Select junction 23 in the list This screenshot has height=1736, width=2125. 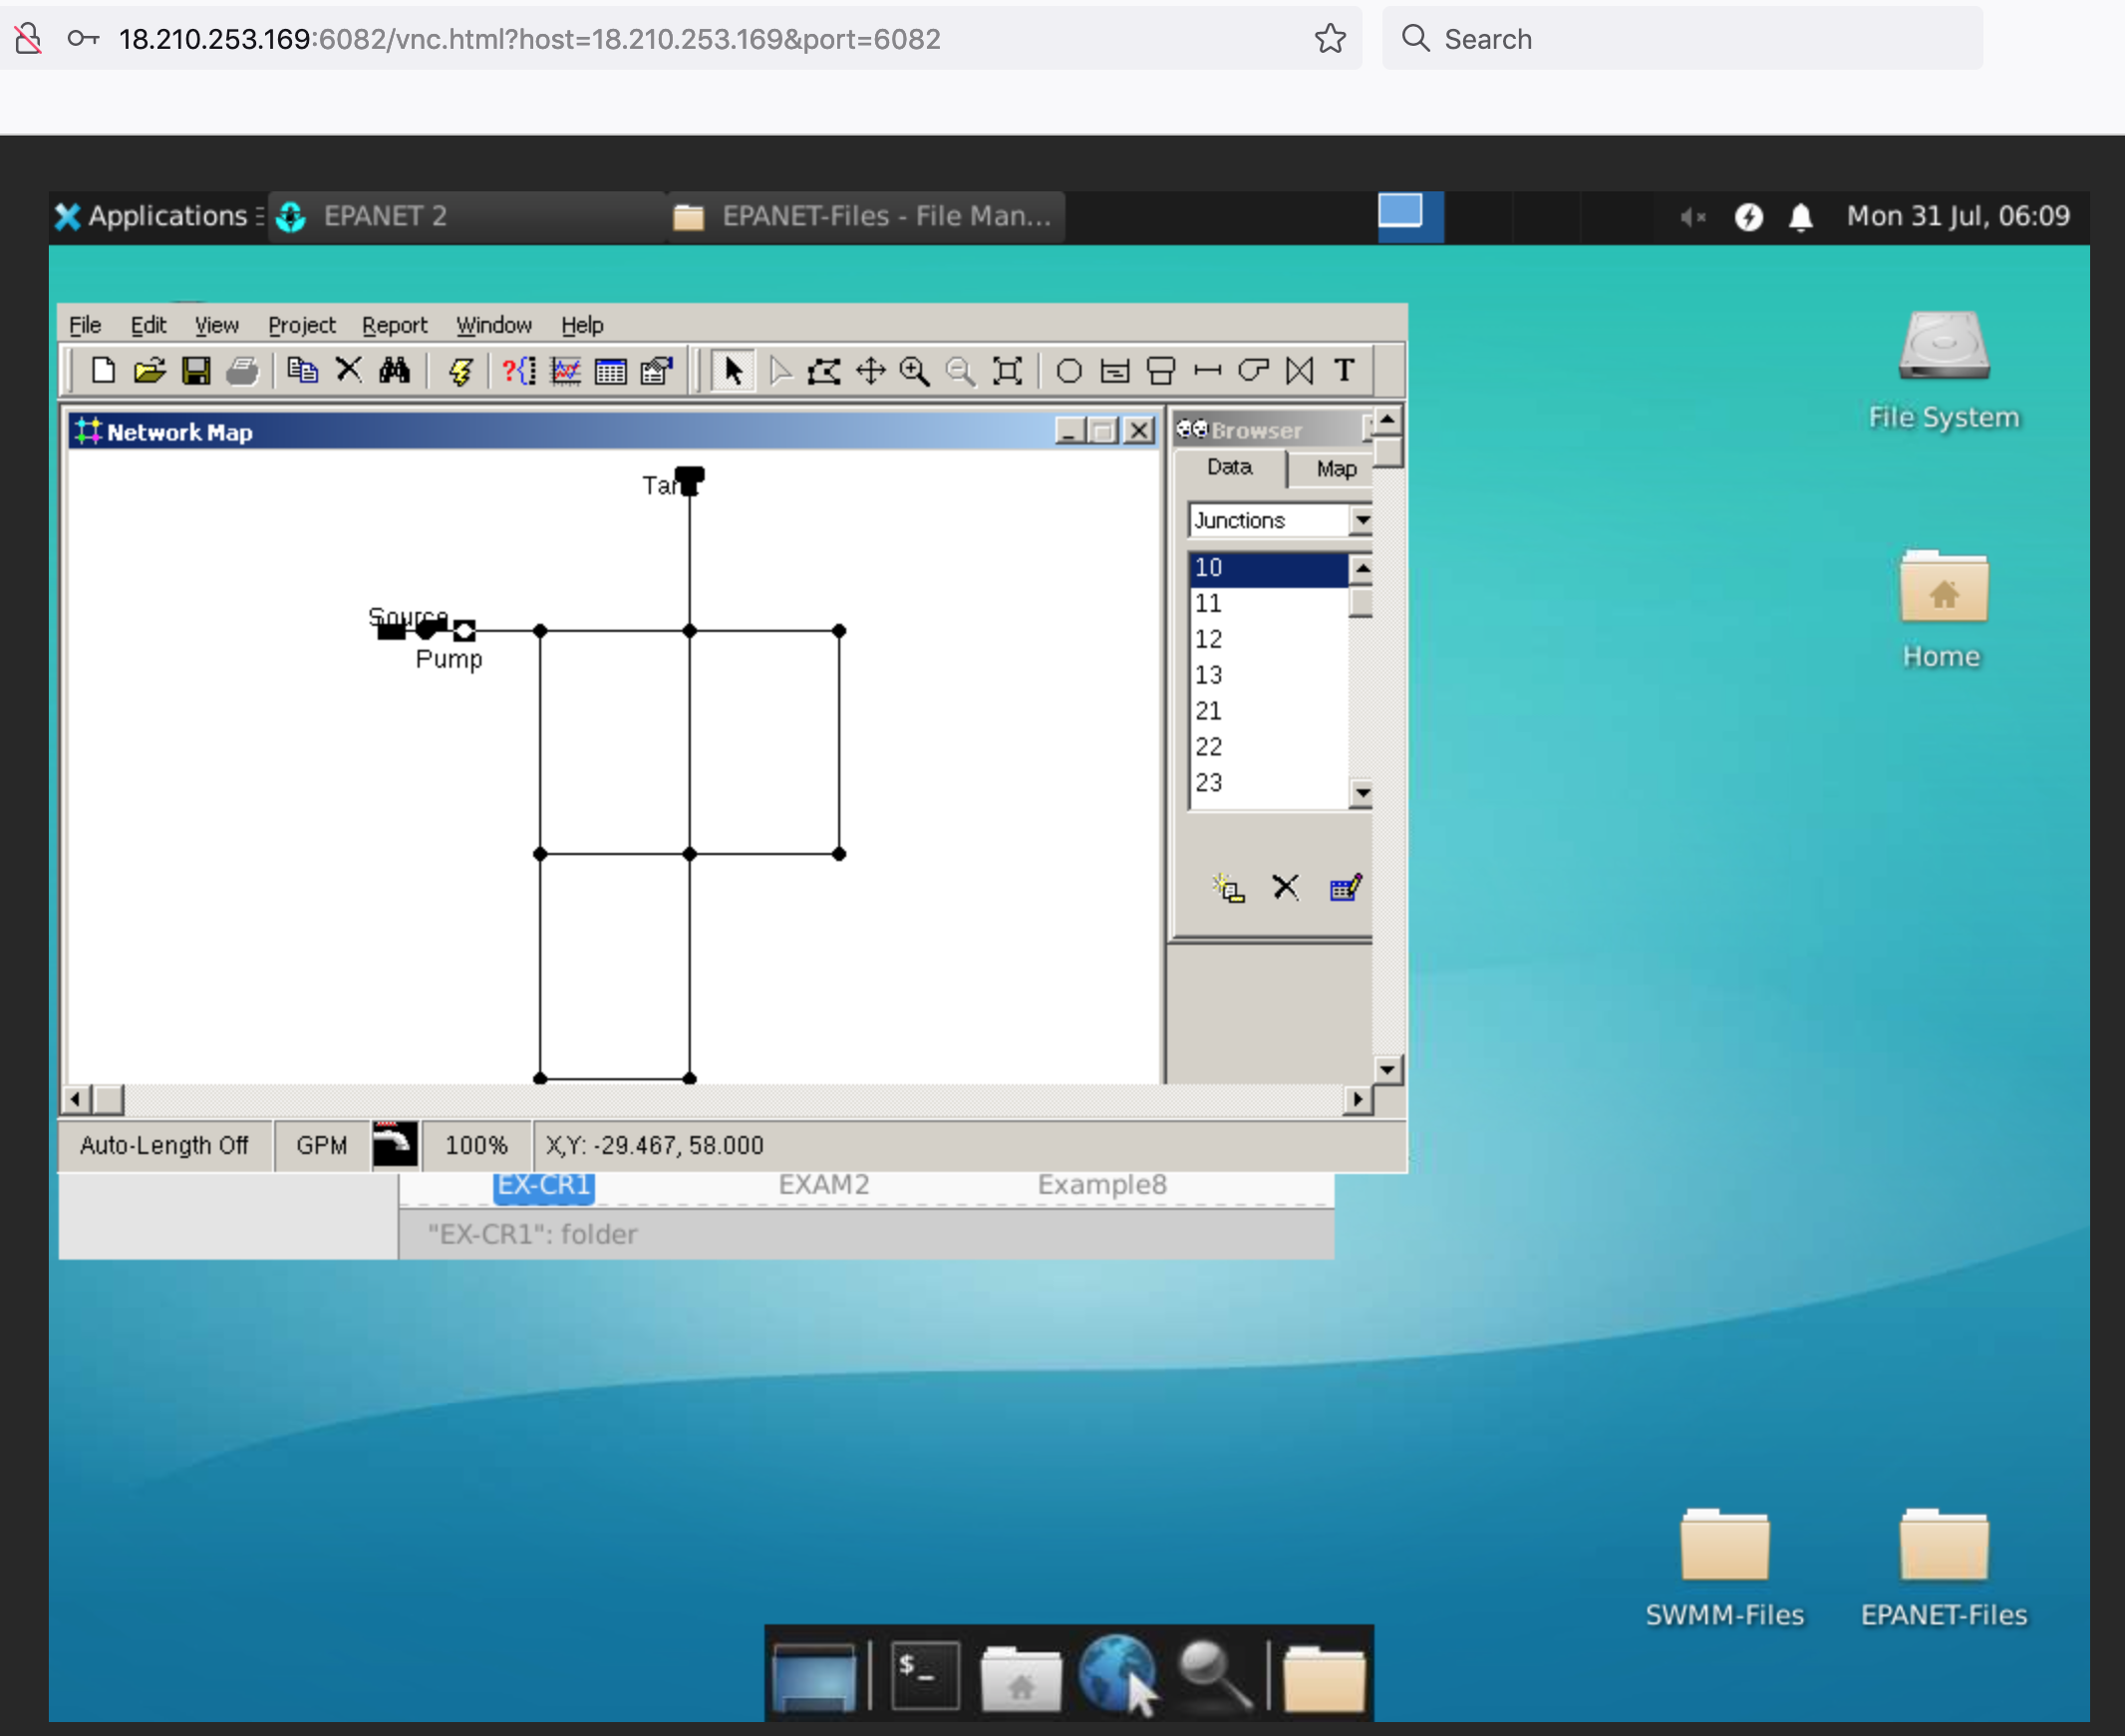point(1268,783)
